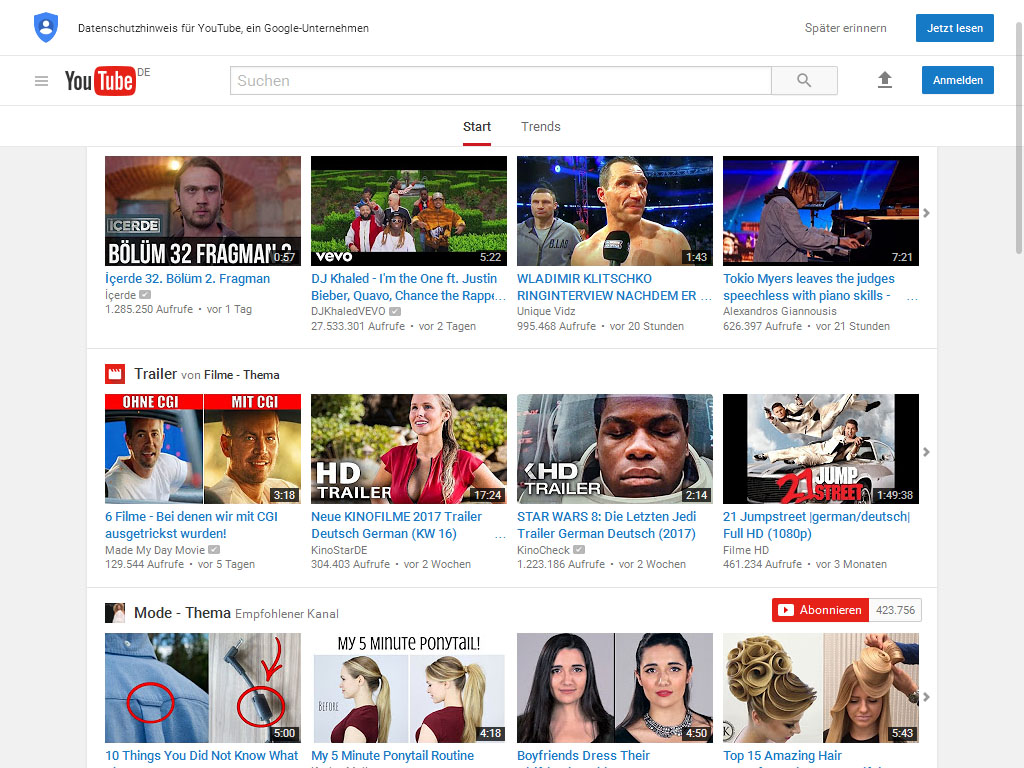Screen dimensions: 1024x768
Task: Visit the KinoStarDE channel link
Action: (x=339, y=551)
